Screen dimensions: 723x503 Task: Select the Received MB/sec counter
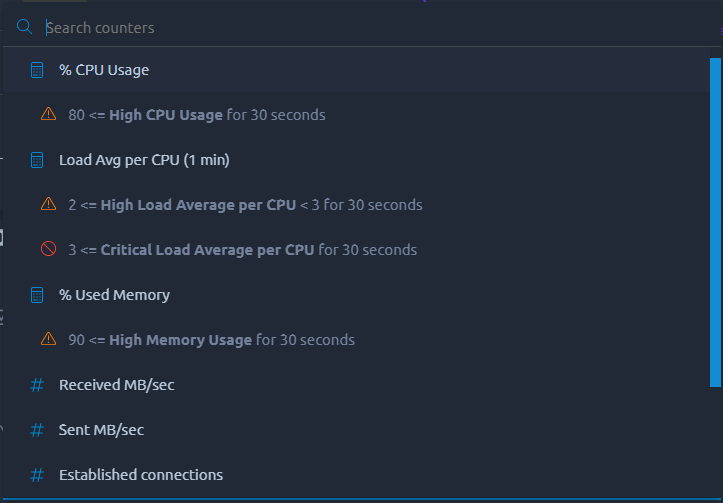point(356,385)
